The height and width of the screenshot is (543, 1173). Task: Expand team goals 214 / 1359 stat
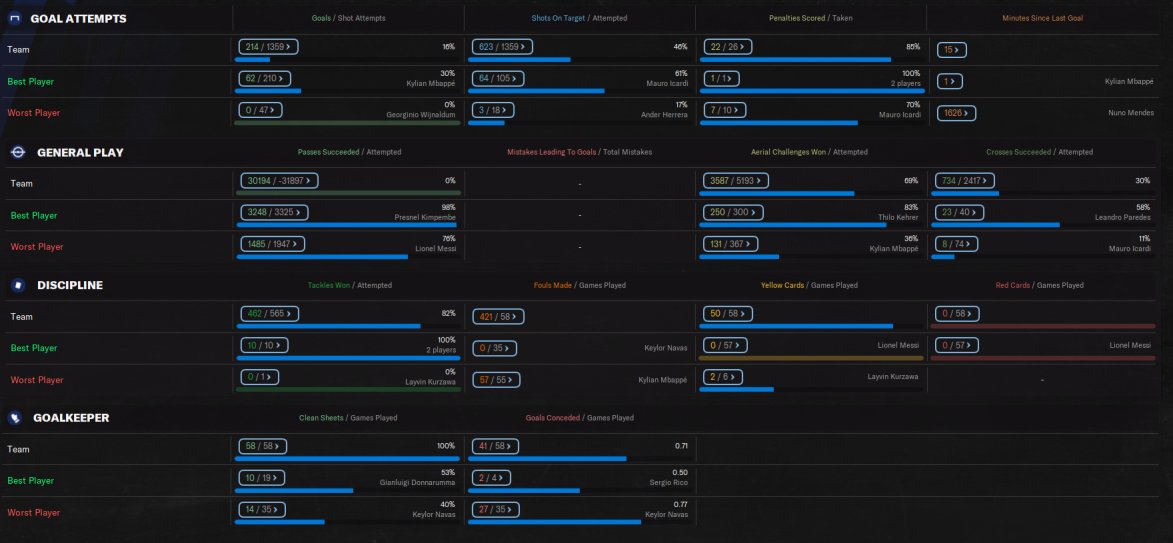[268, 46]
